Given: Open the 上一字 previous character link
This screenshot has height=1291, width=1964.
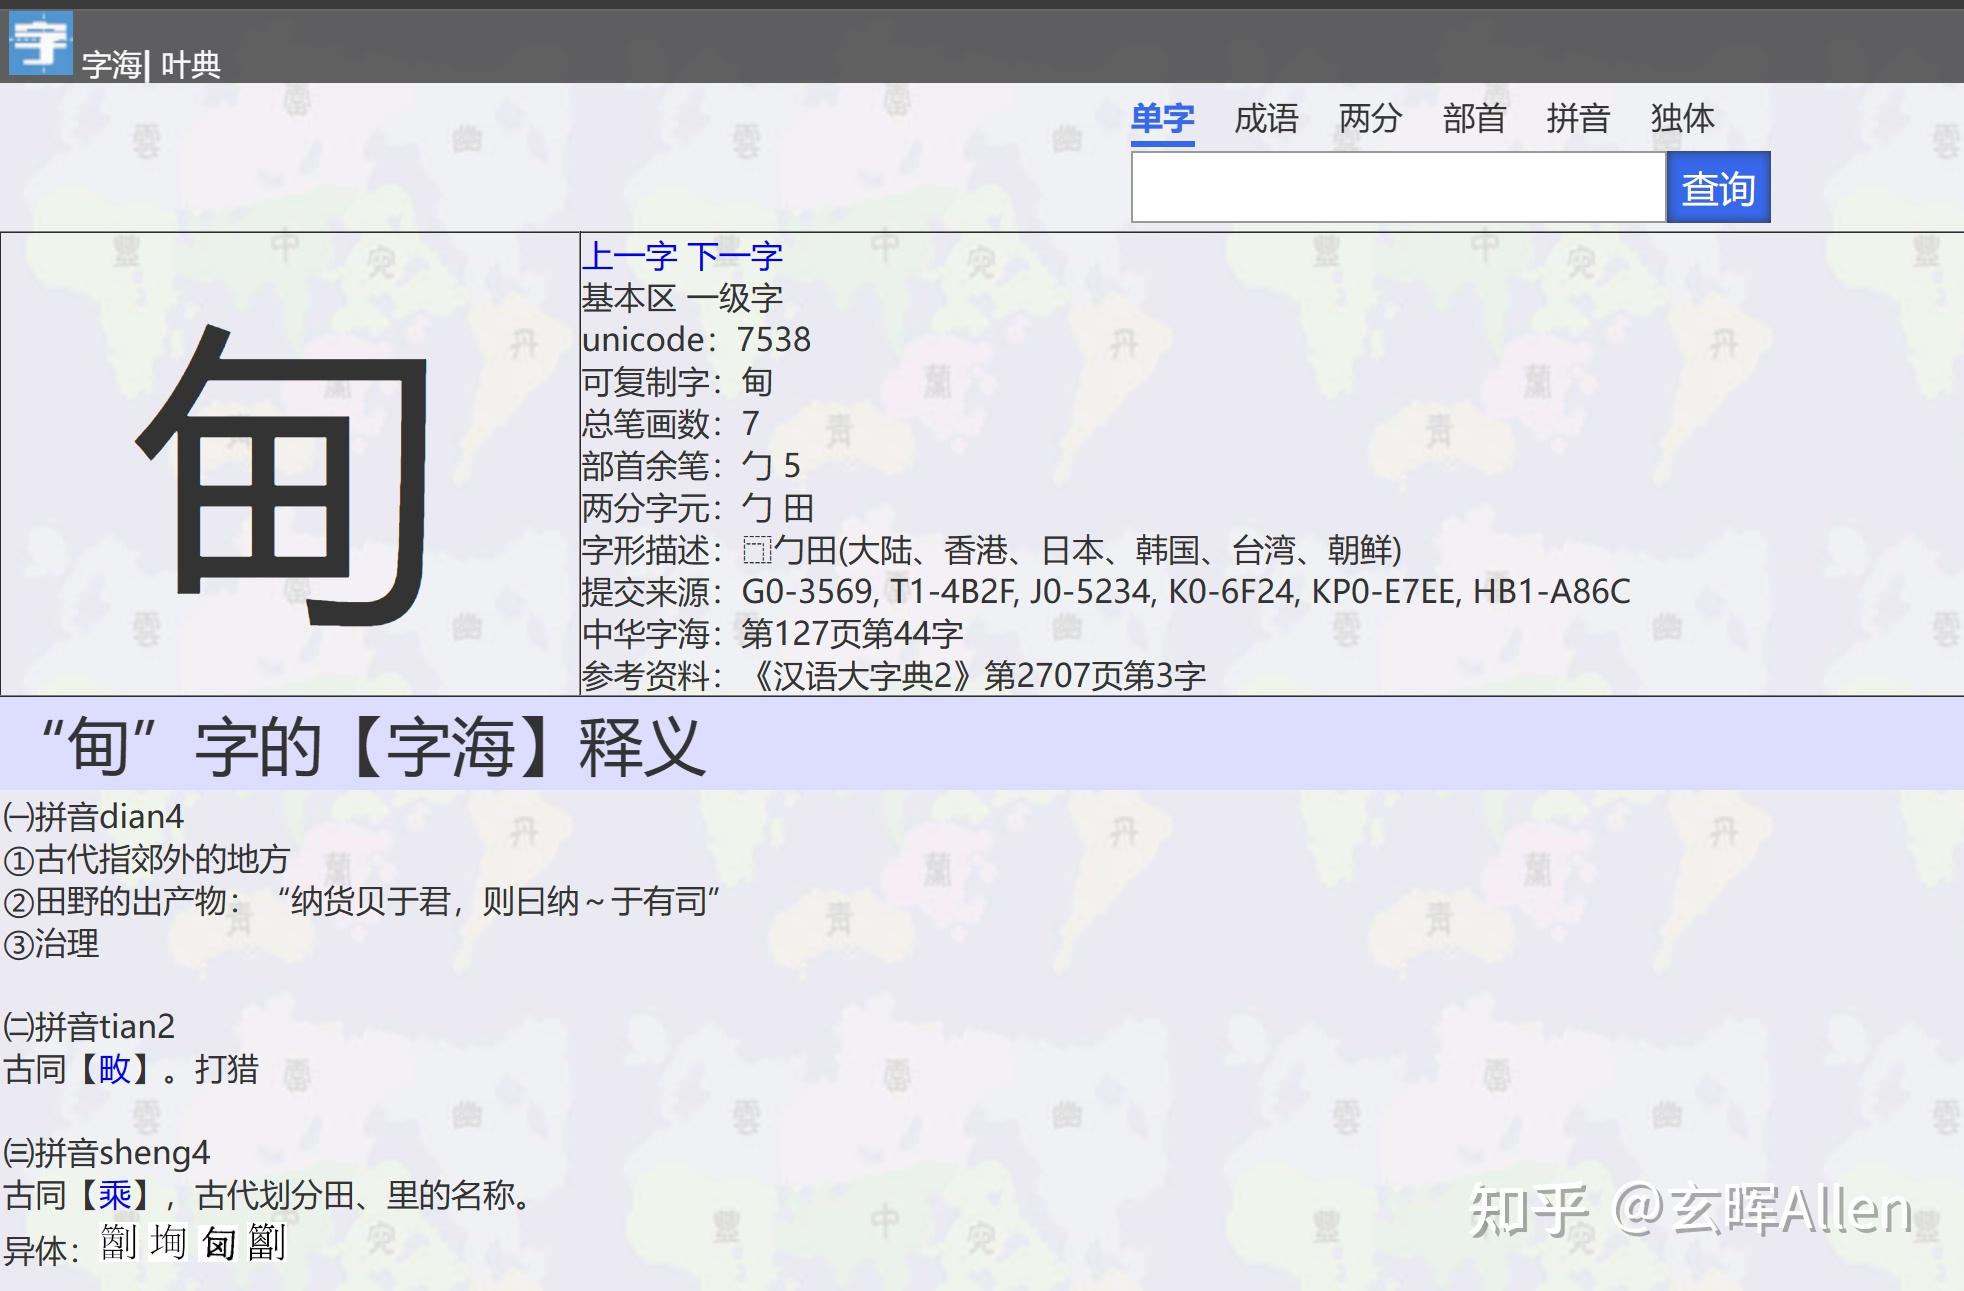Looking at the screenshot, I should 632,256.
